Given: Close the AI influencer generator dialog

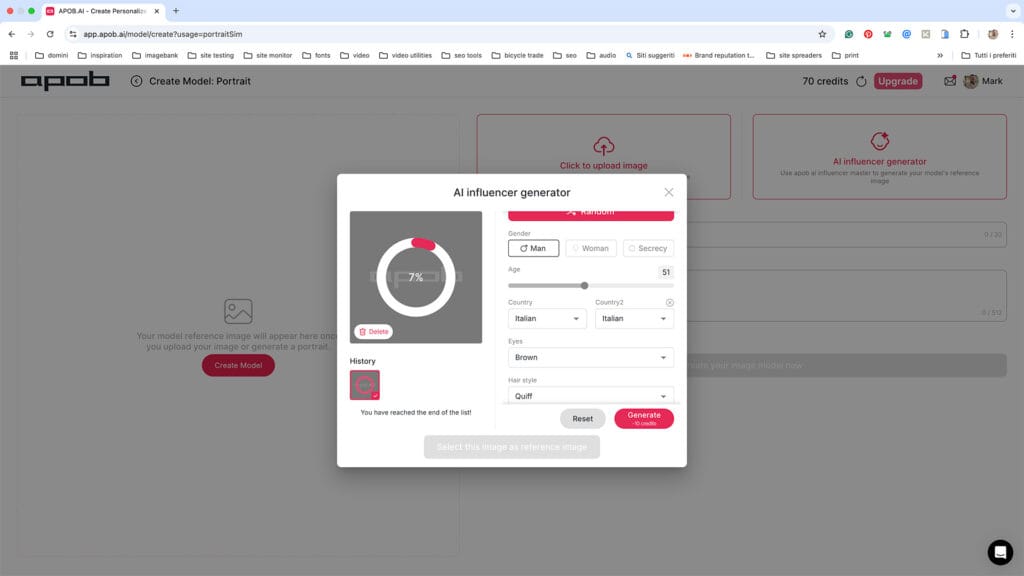Looking at the screenshot, I should pyautogui.click(x=669, y=192).
